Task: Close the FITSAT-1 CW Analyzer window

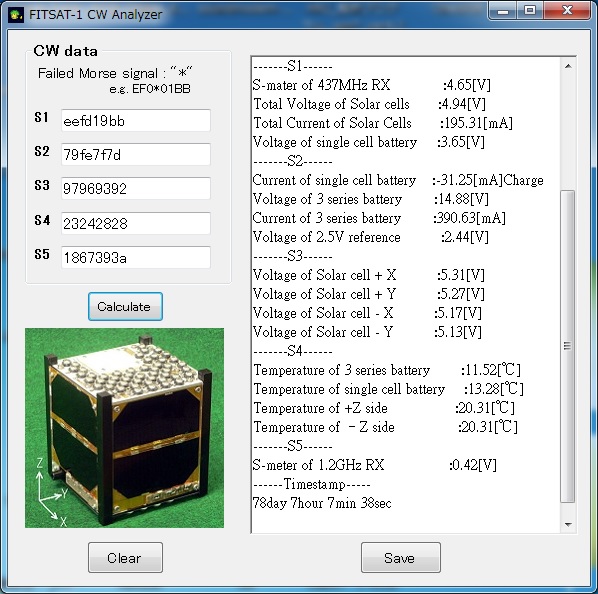Action: coord(567,10)
